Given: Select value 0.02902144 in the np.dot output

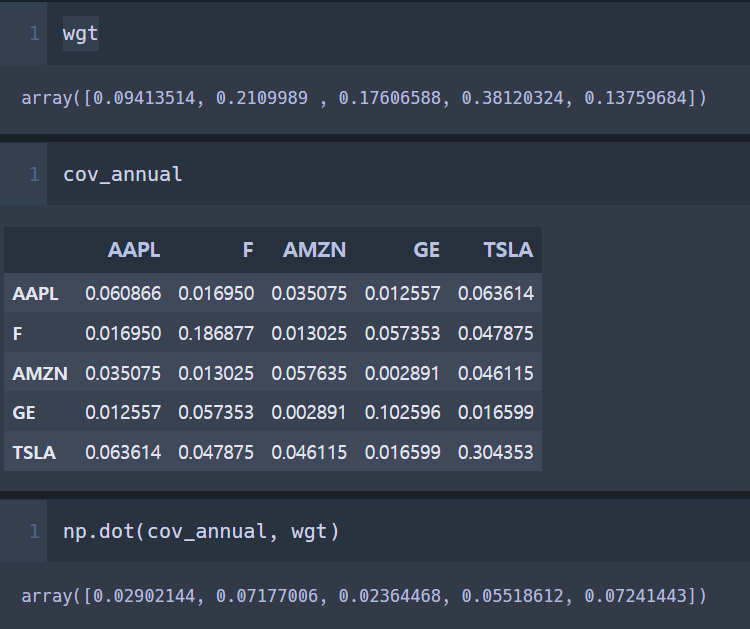Looking at the screenshot, I should 144,596.
